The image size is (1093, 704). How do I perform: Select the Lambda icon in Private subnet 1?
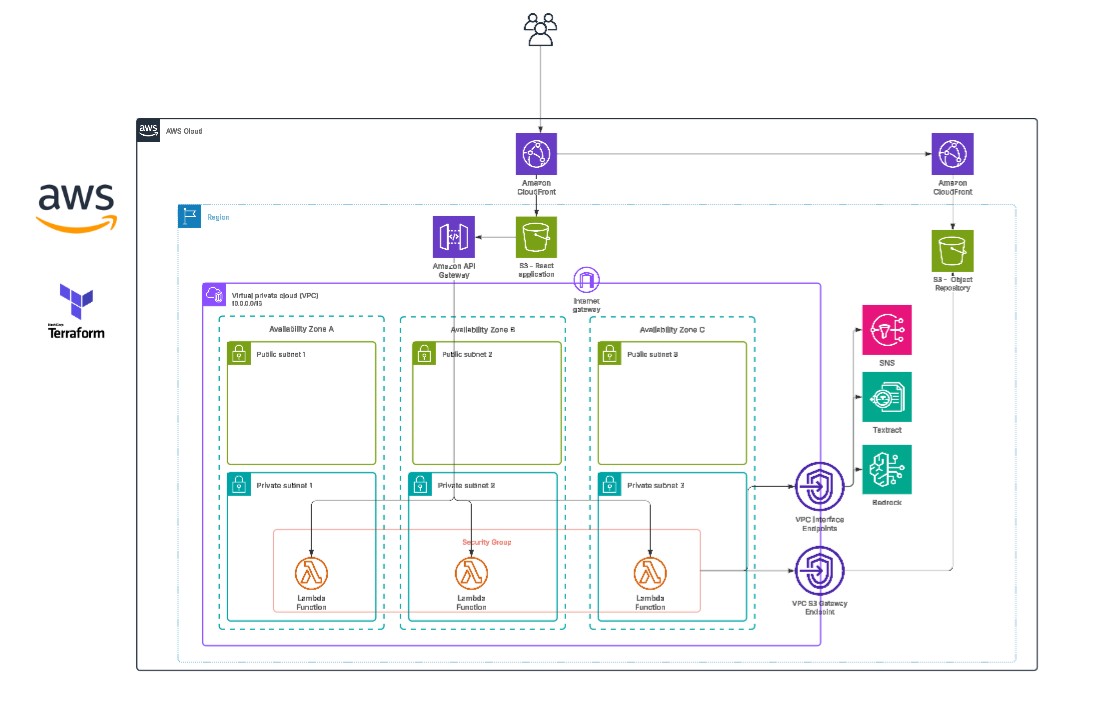[x=311, y=574]
